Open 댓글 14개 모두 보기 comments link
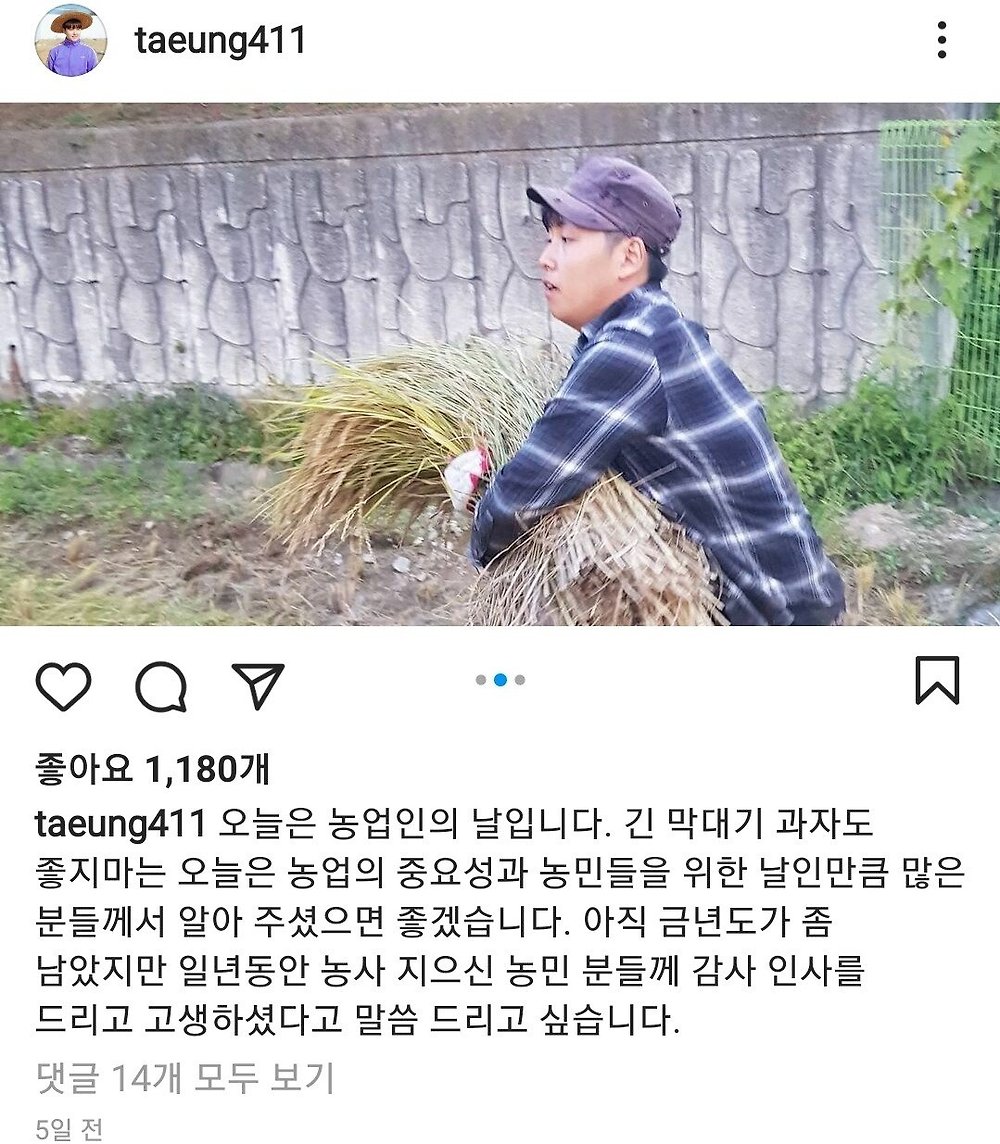Image resolution: width=1000 pixels, height=1144 pixels. point(185,1078)
